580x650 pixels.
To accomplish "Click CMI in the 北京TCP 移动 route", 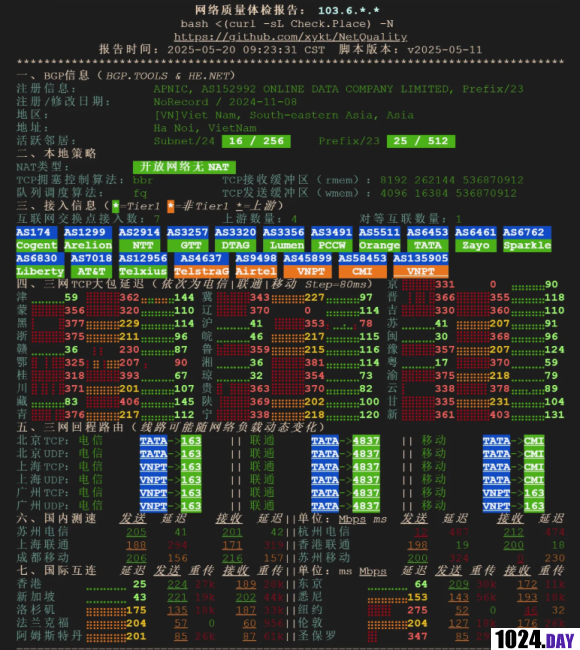I will pos(534,441).
